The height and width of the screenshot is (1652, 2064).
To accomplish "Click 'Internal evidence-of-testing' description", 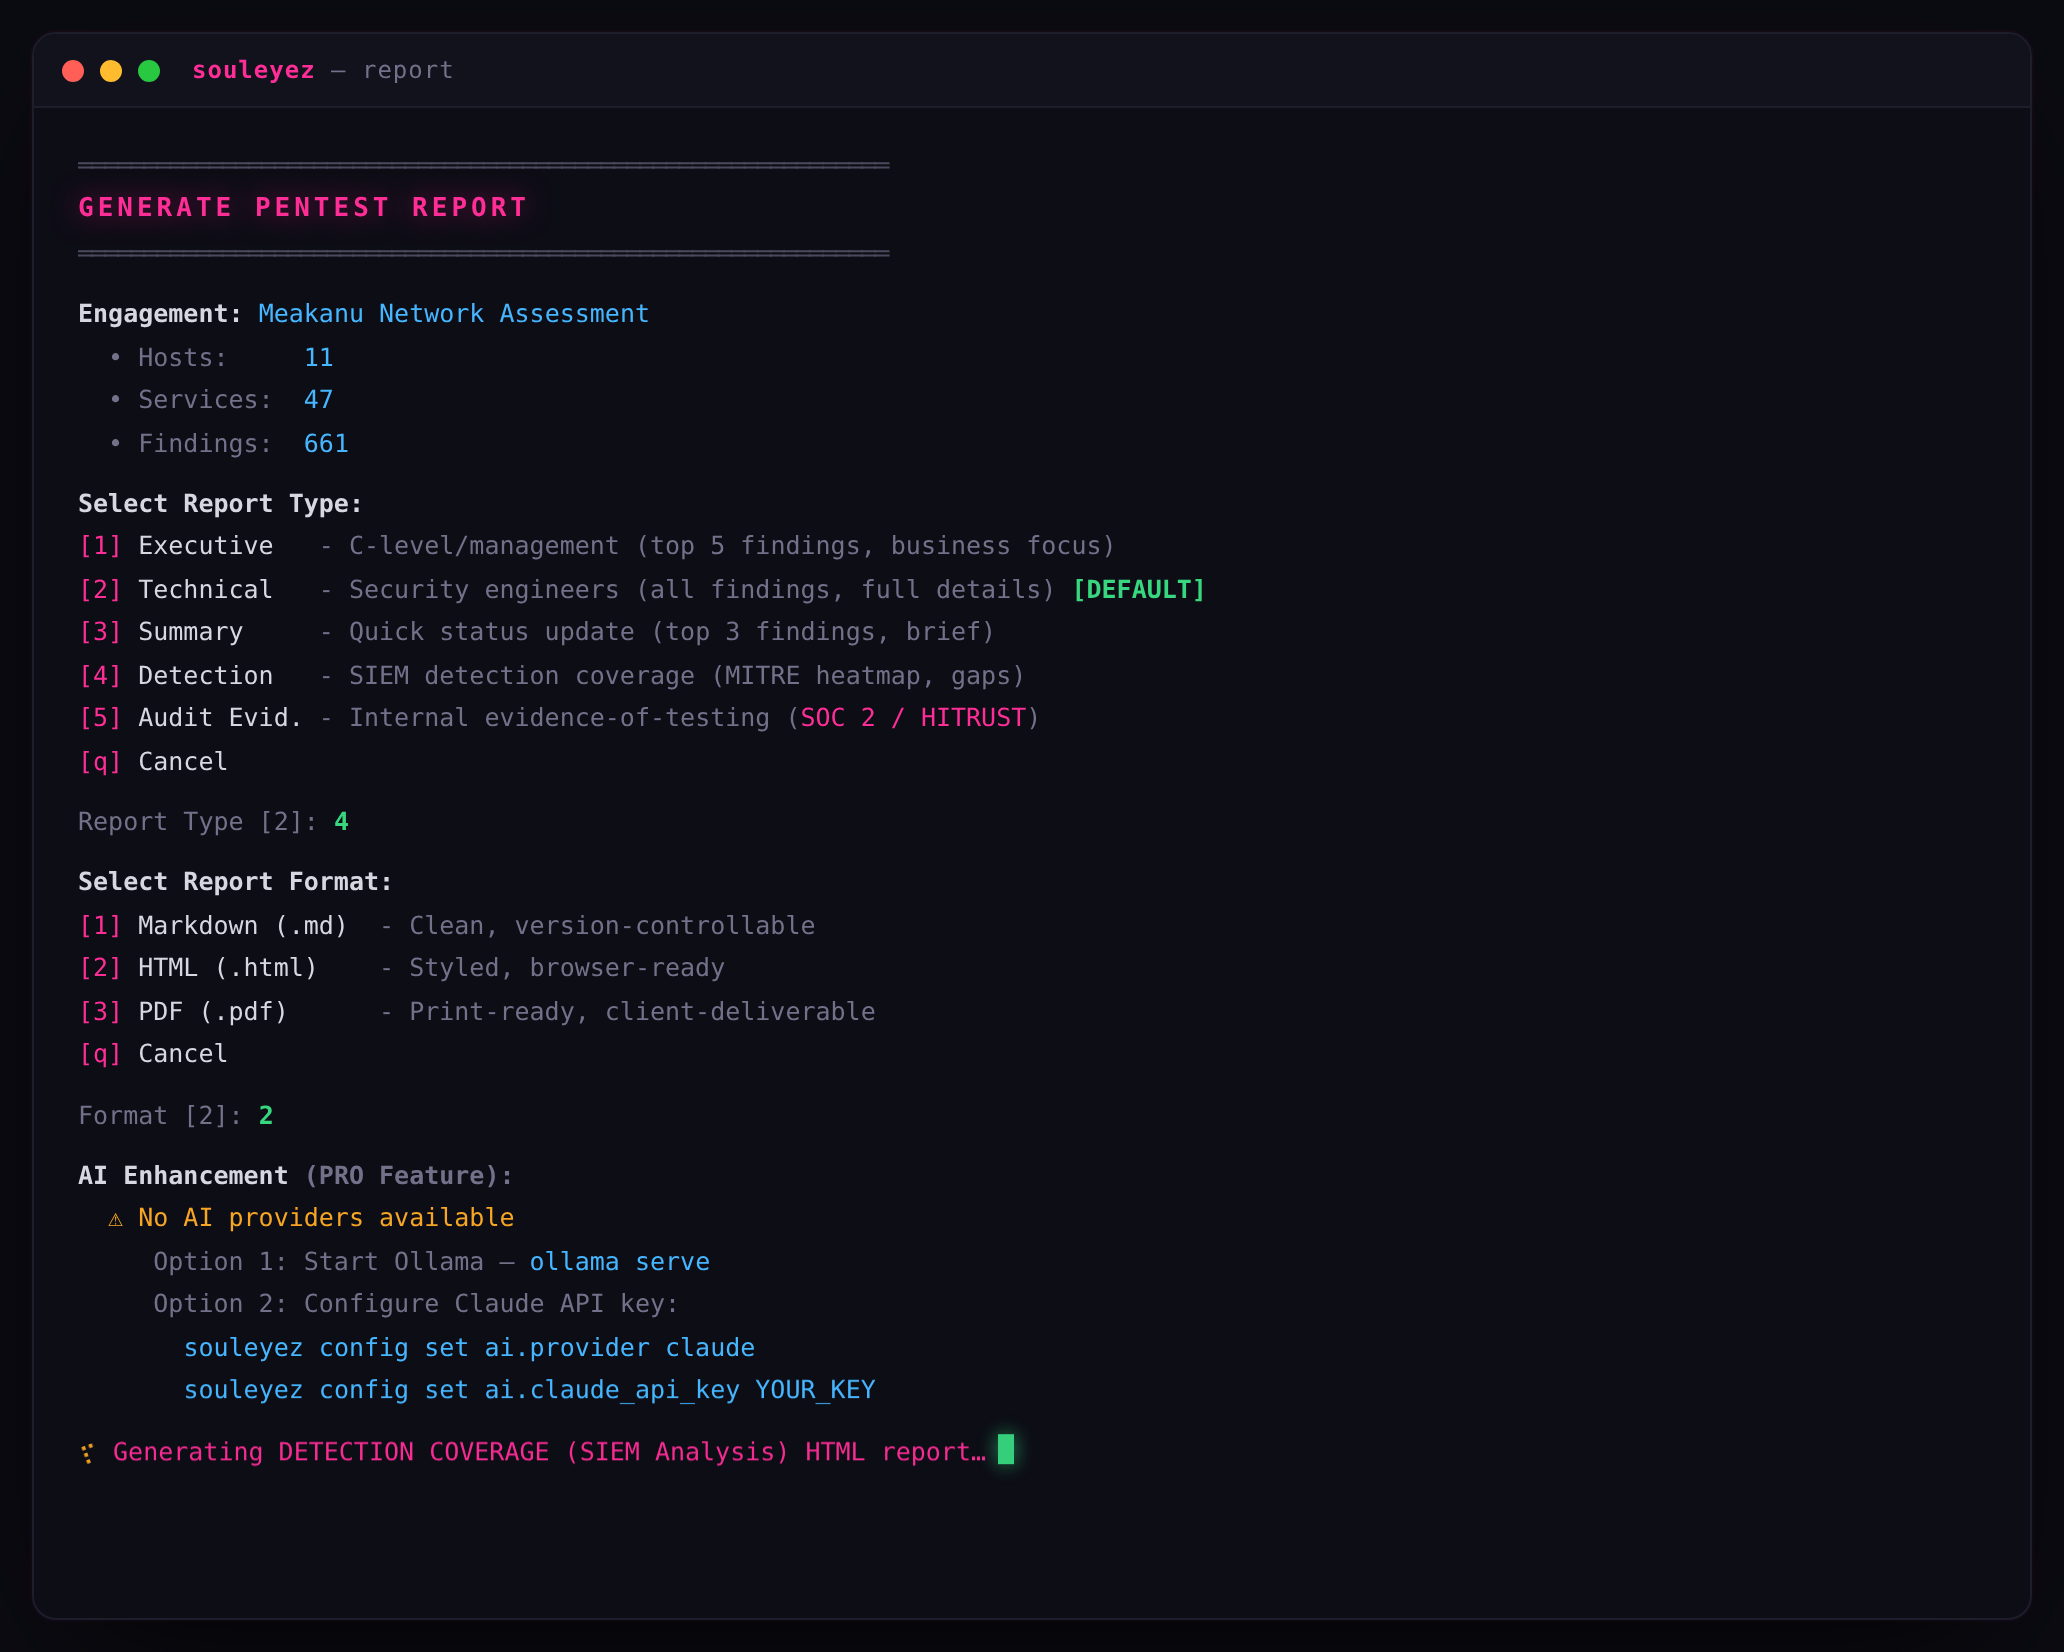I will point(560,718).
